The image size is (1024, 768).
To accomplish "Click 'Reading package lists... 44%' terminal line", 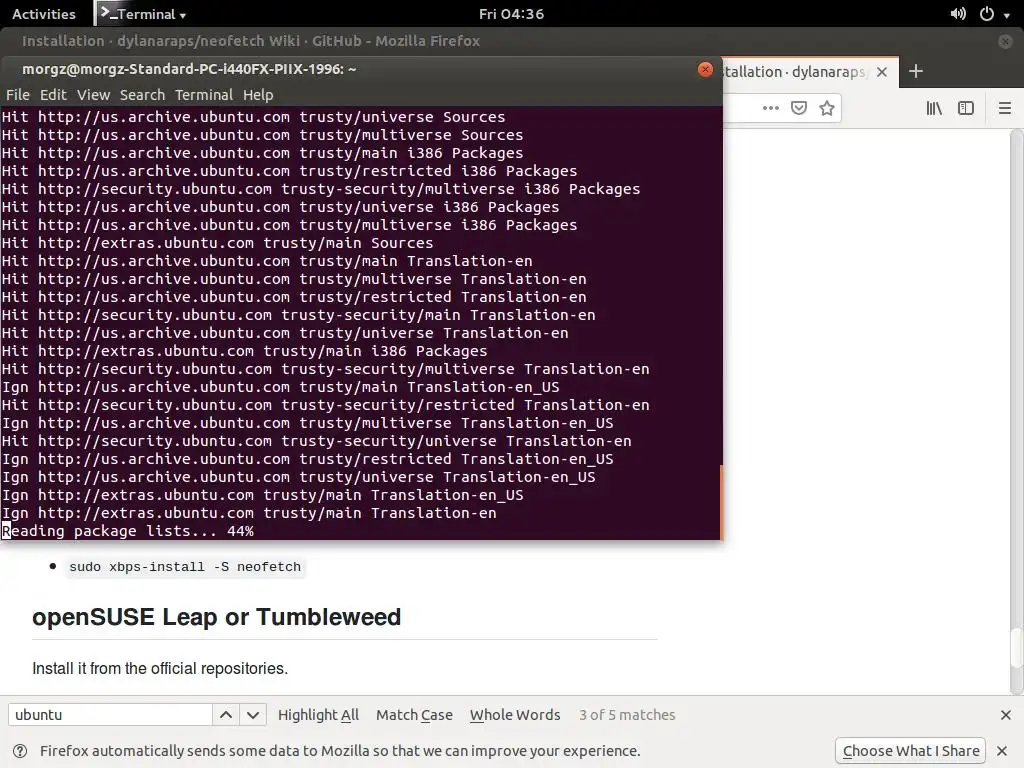I will pos(128,531).
